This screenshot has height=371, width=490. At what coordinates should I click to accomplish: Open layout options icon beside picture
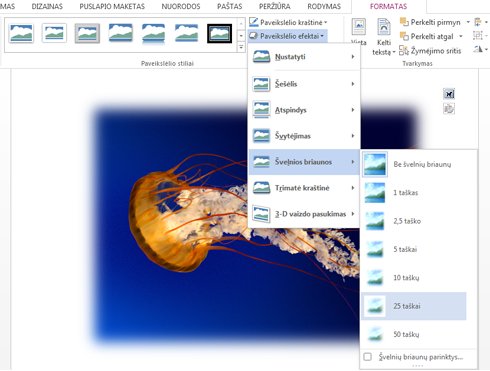coord(449,94)
